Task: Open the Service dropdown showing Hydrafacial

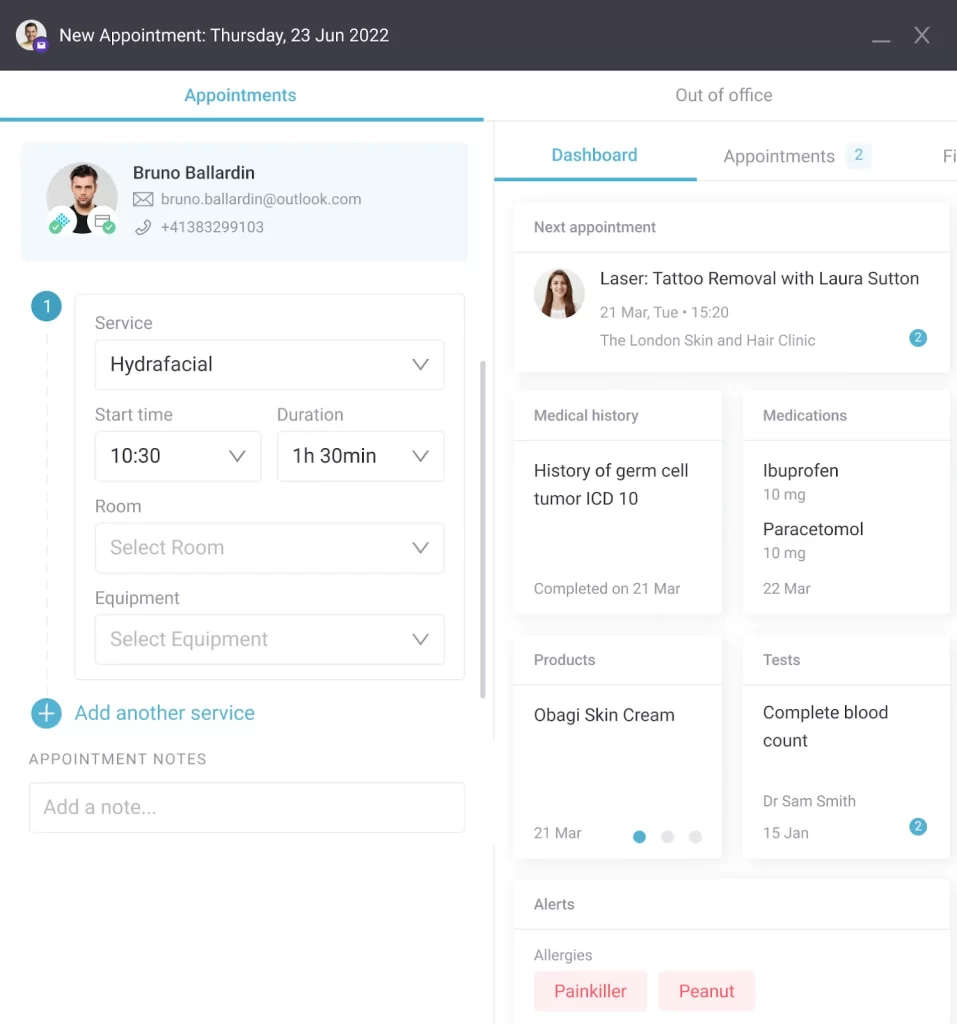Action: (269, 364)
